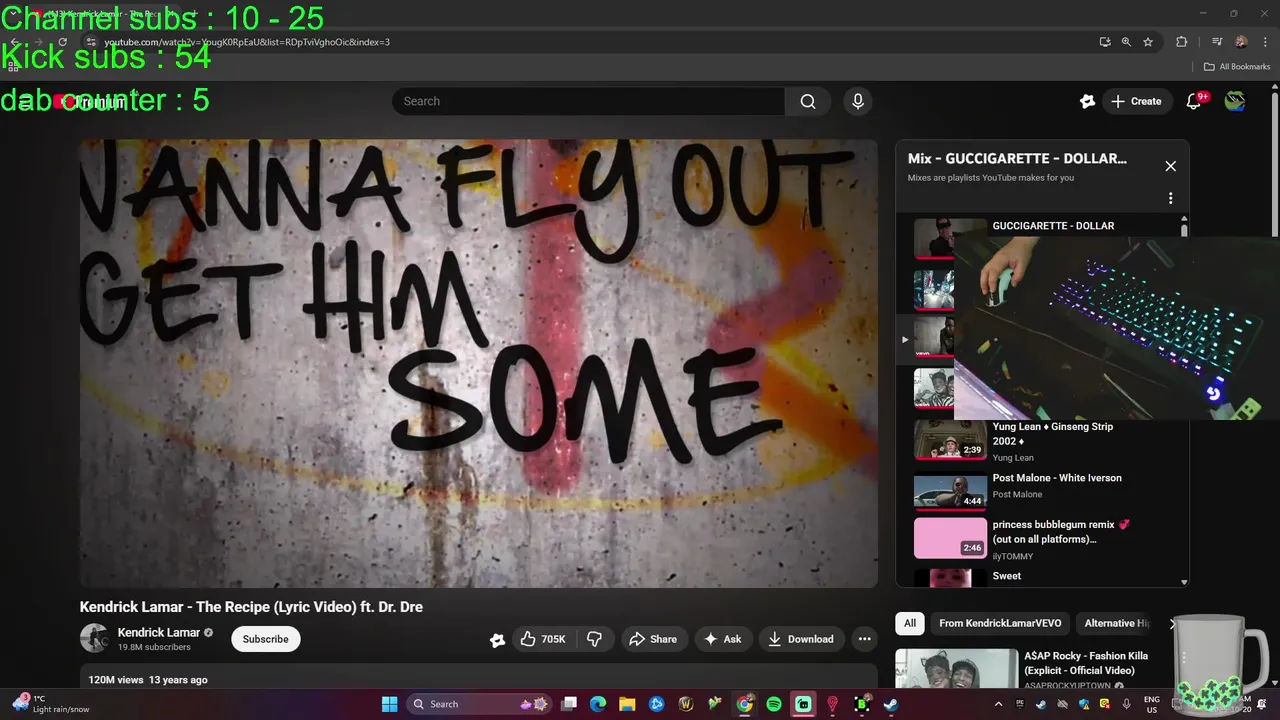Open World of Warcraft taskbar icon
Viewport: 1280px width, 720px height.
pos(686,704)
